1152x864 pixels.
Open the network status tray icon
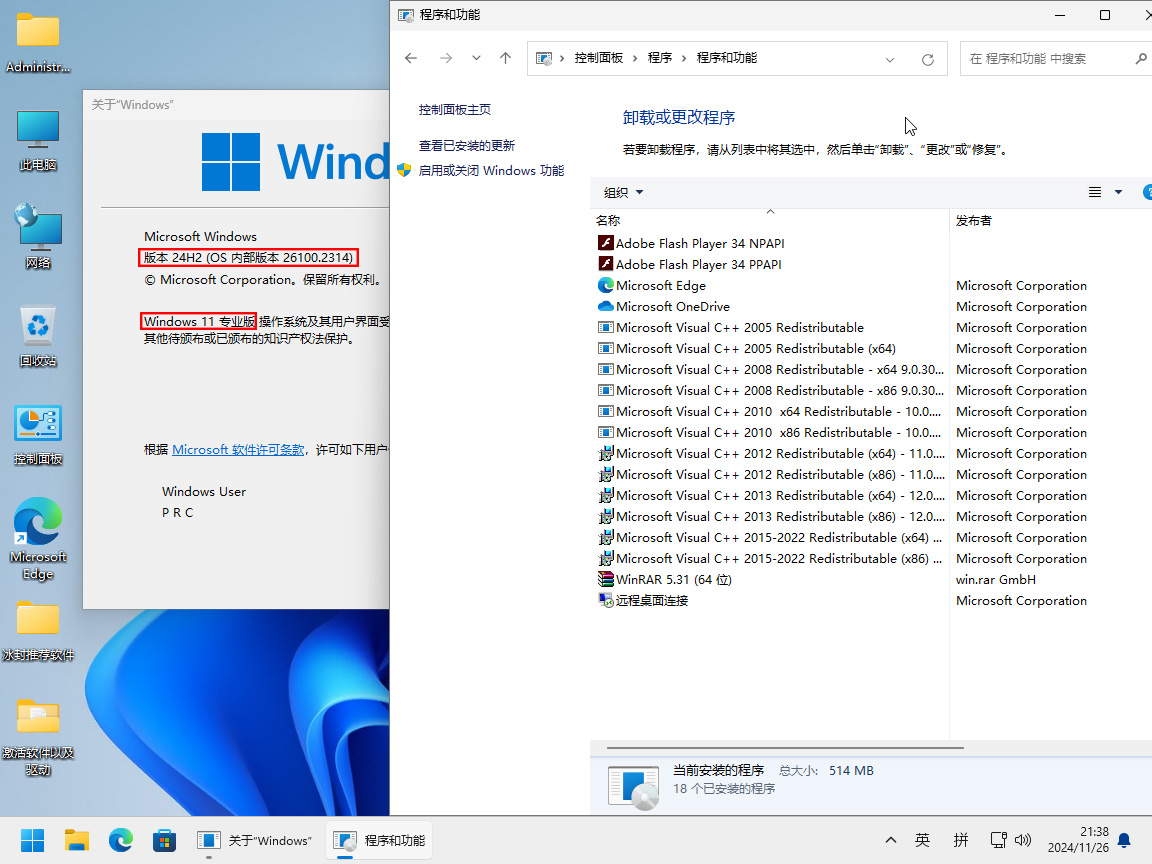coord(998,840)
